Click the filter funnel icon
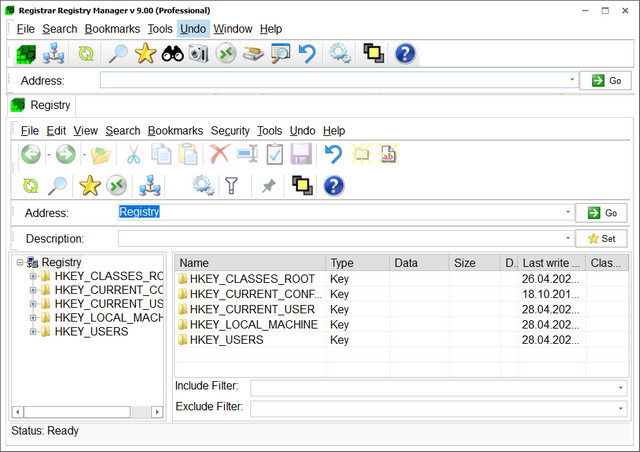640x452 pixels. tap(231, 185)
